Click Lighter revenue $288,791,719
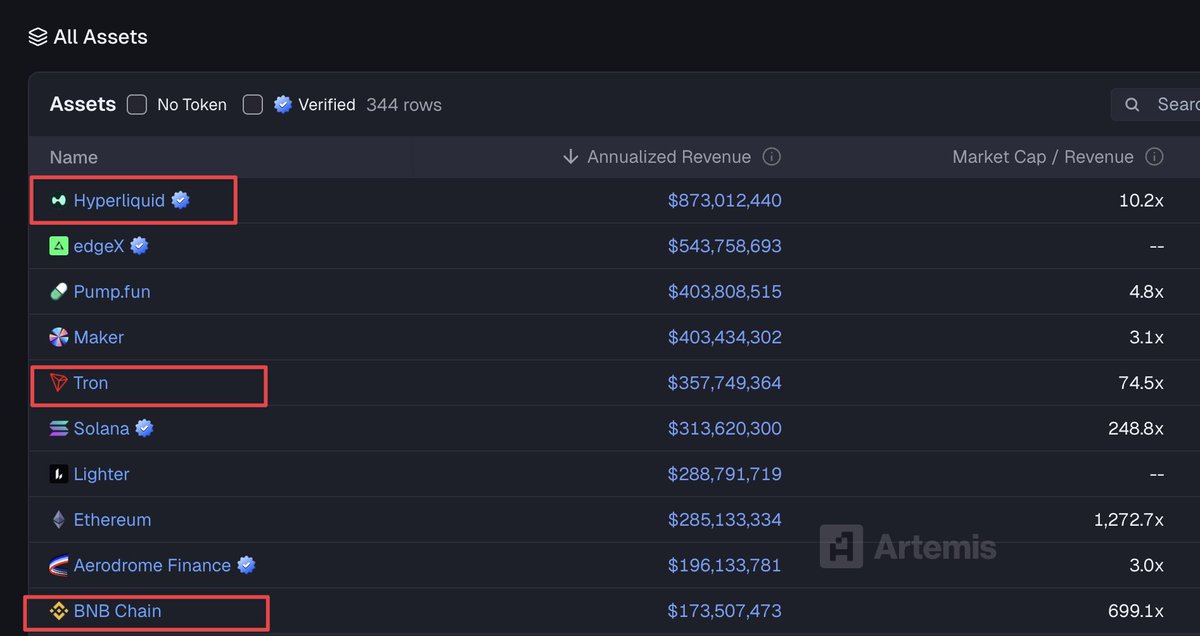 [725, 474]
